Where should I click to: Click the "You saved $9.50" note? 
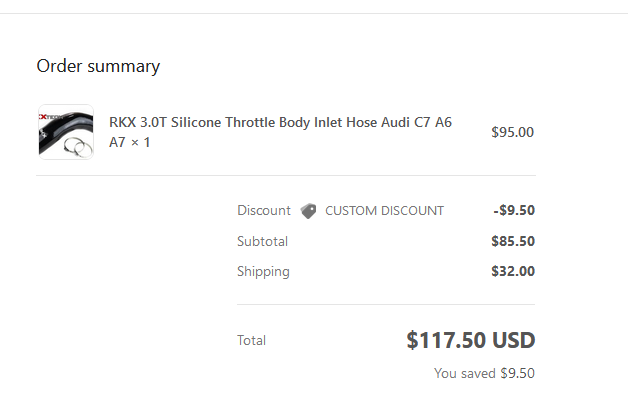pyautogui.click(x=484, y=373)
